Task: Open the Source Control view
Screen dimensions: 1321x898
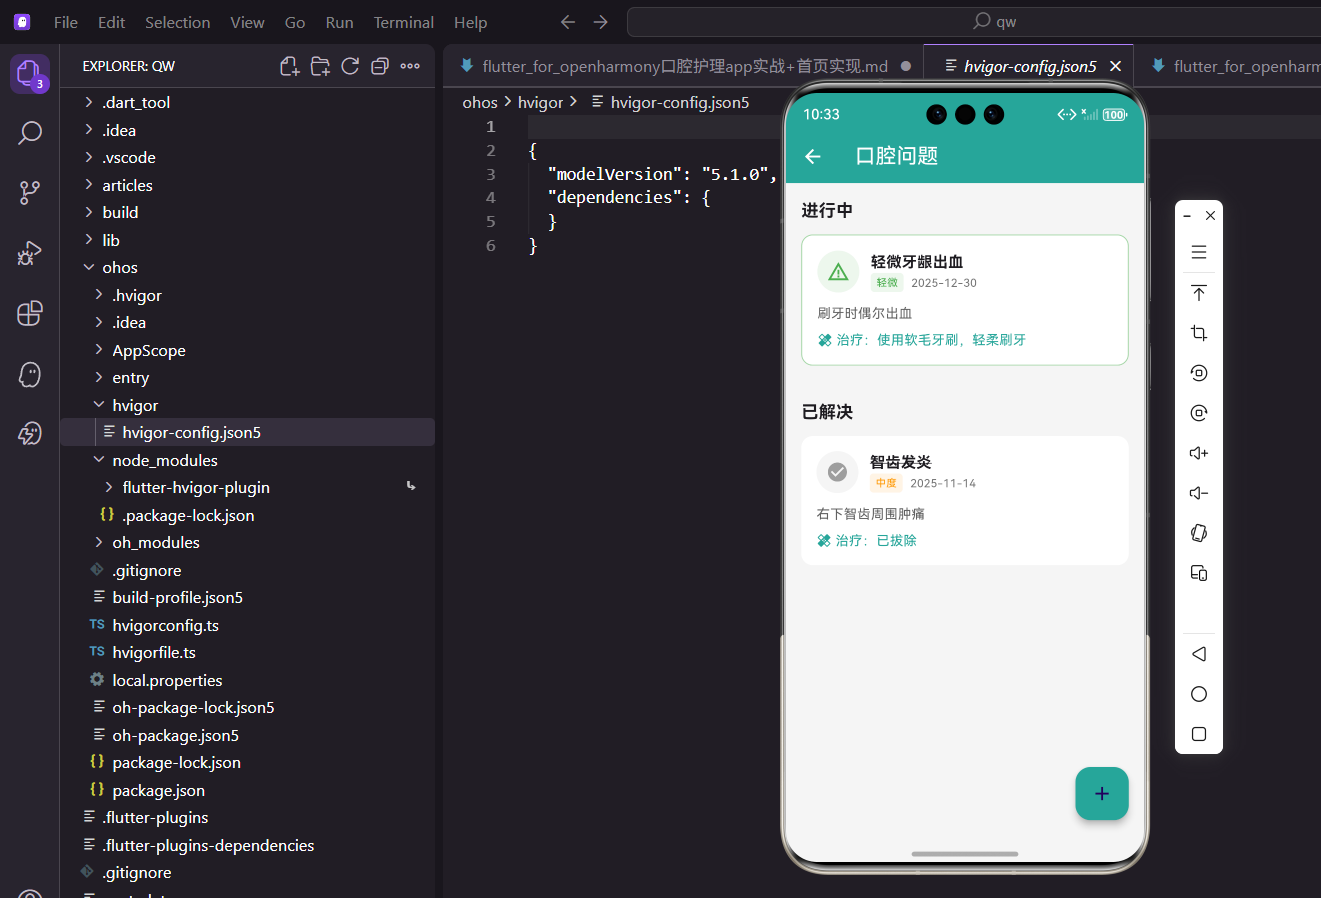Action: click(30, 193)
